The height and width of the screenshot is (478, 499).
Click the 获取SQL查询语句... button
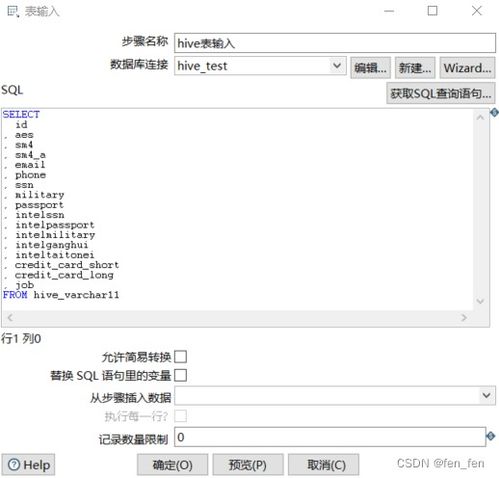441,93
